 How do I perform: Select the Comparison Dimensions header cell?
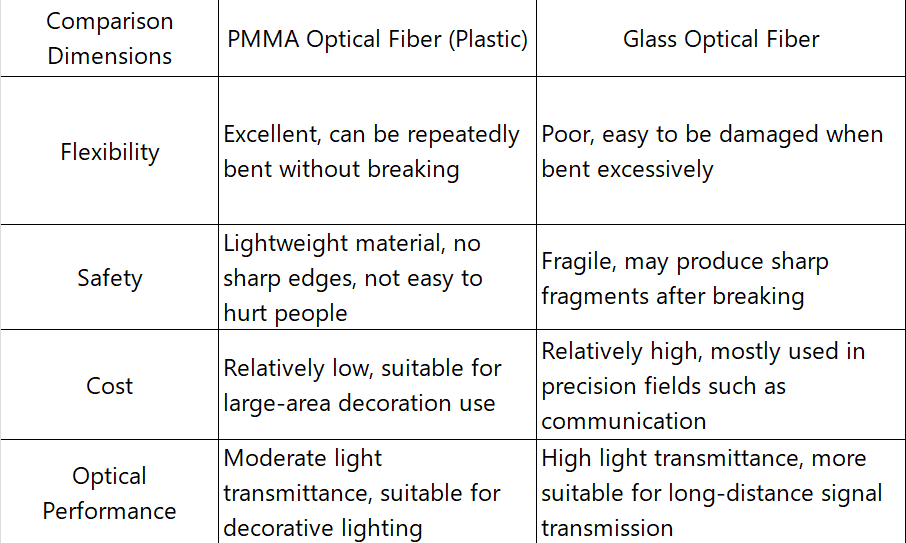(109, 38)
